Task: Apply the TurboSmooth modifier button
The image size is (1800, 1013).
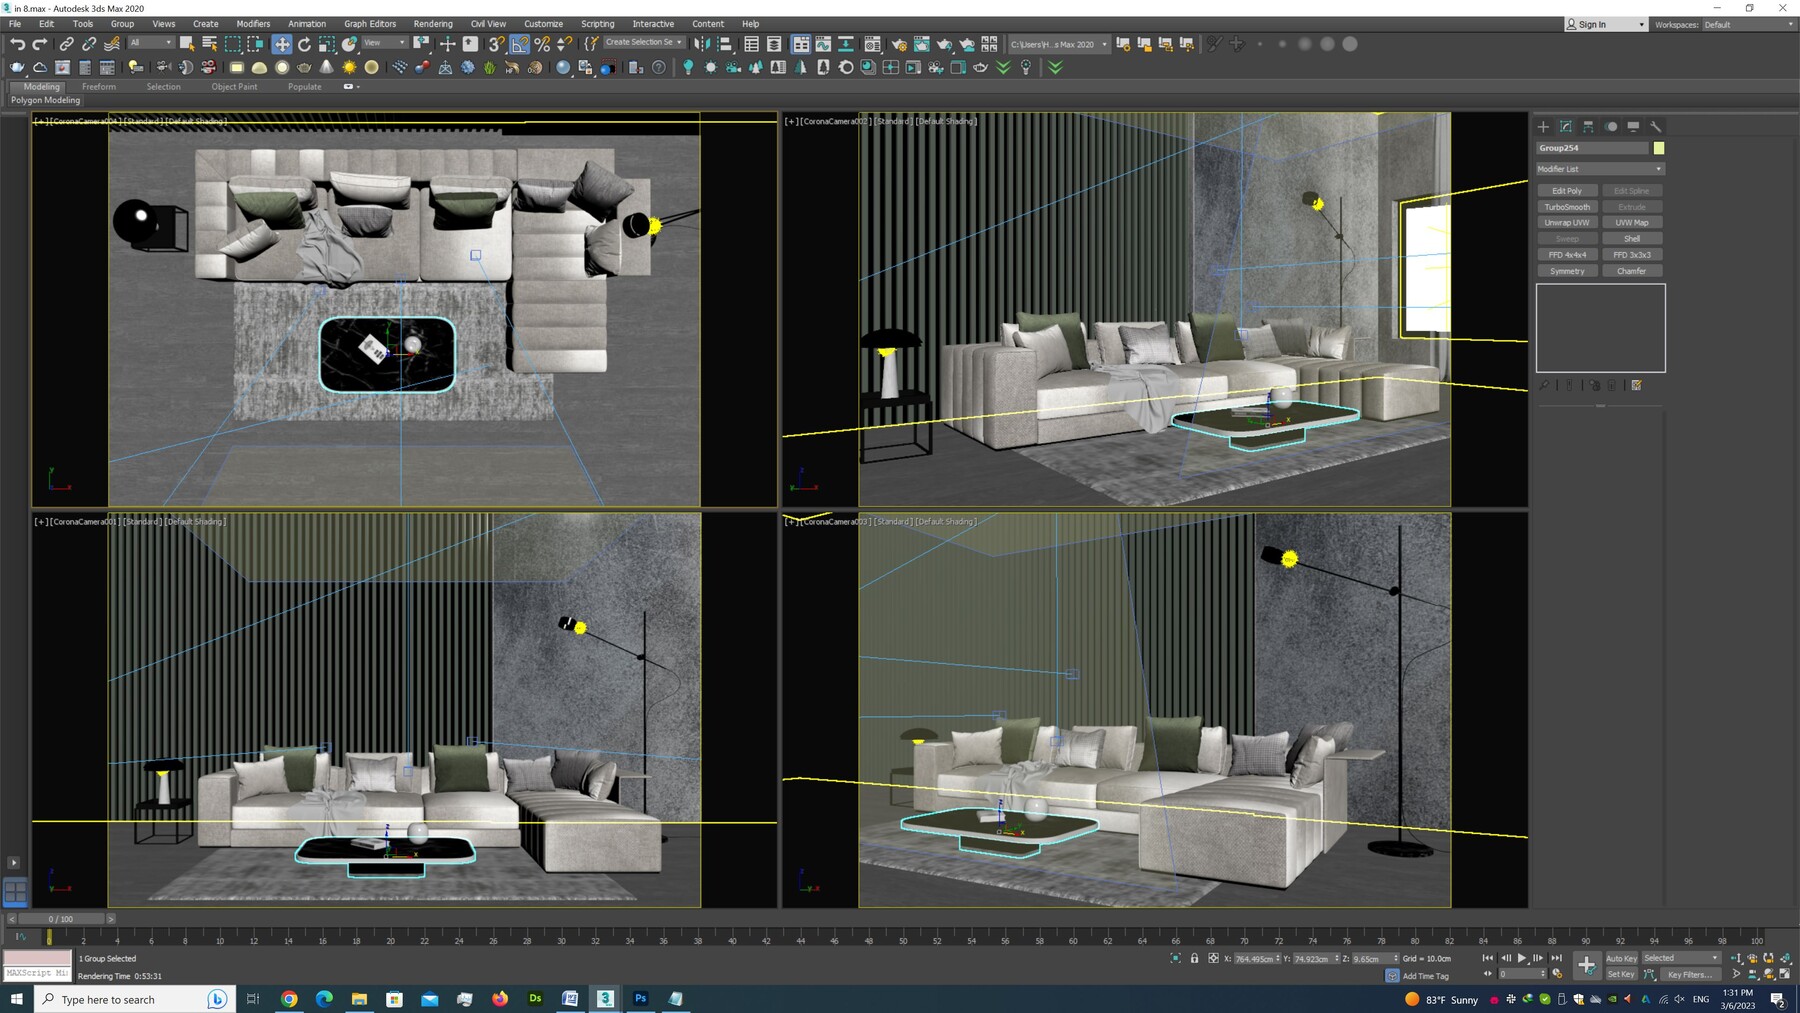Action: click(1567, 207)
